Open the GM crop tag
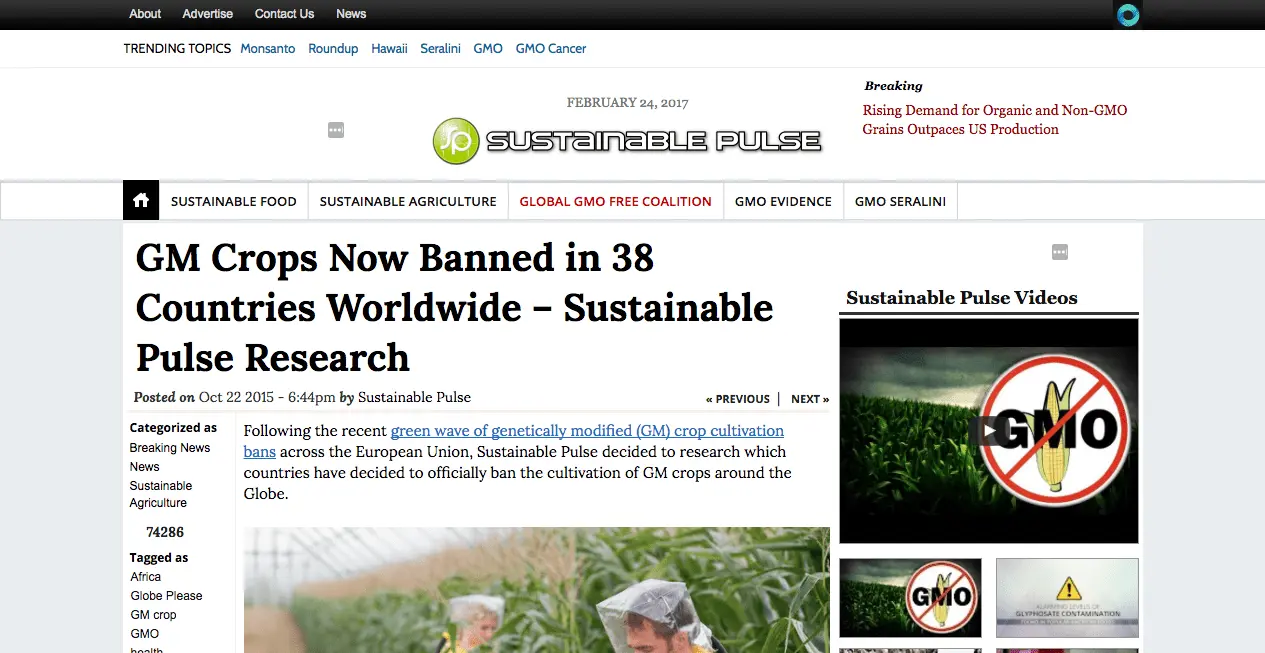 (x=153, y=615)
